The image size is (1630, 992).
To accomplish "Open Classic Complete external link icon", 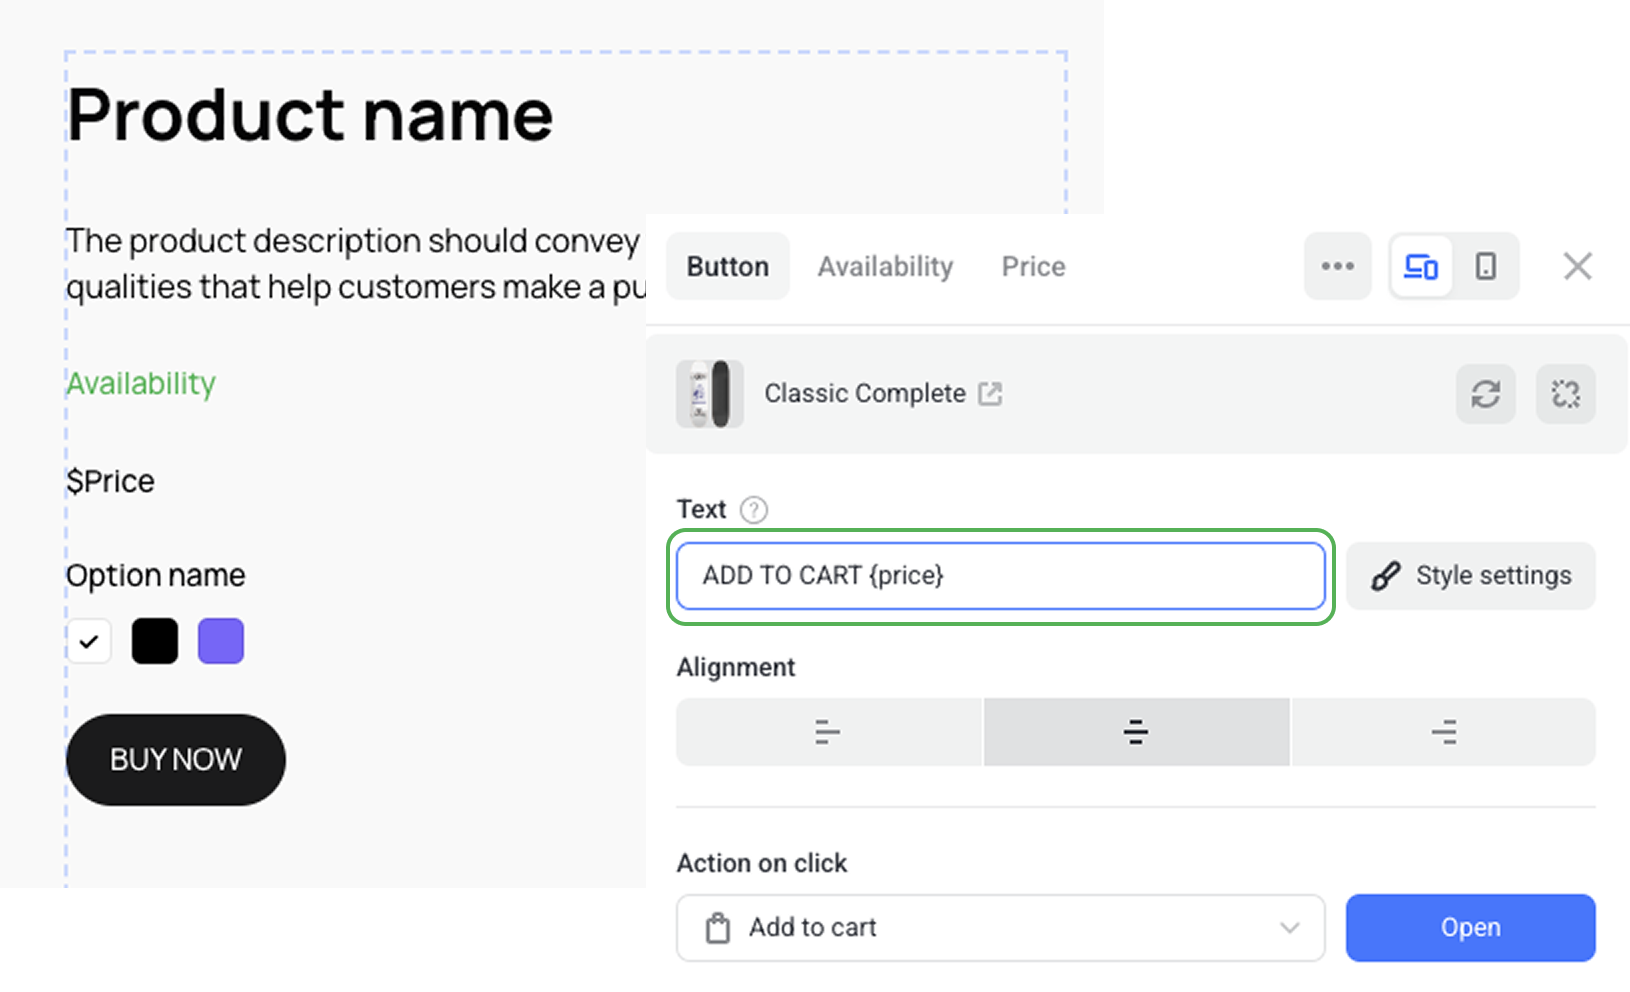I will point(990,394).
